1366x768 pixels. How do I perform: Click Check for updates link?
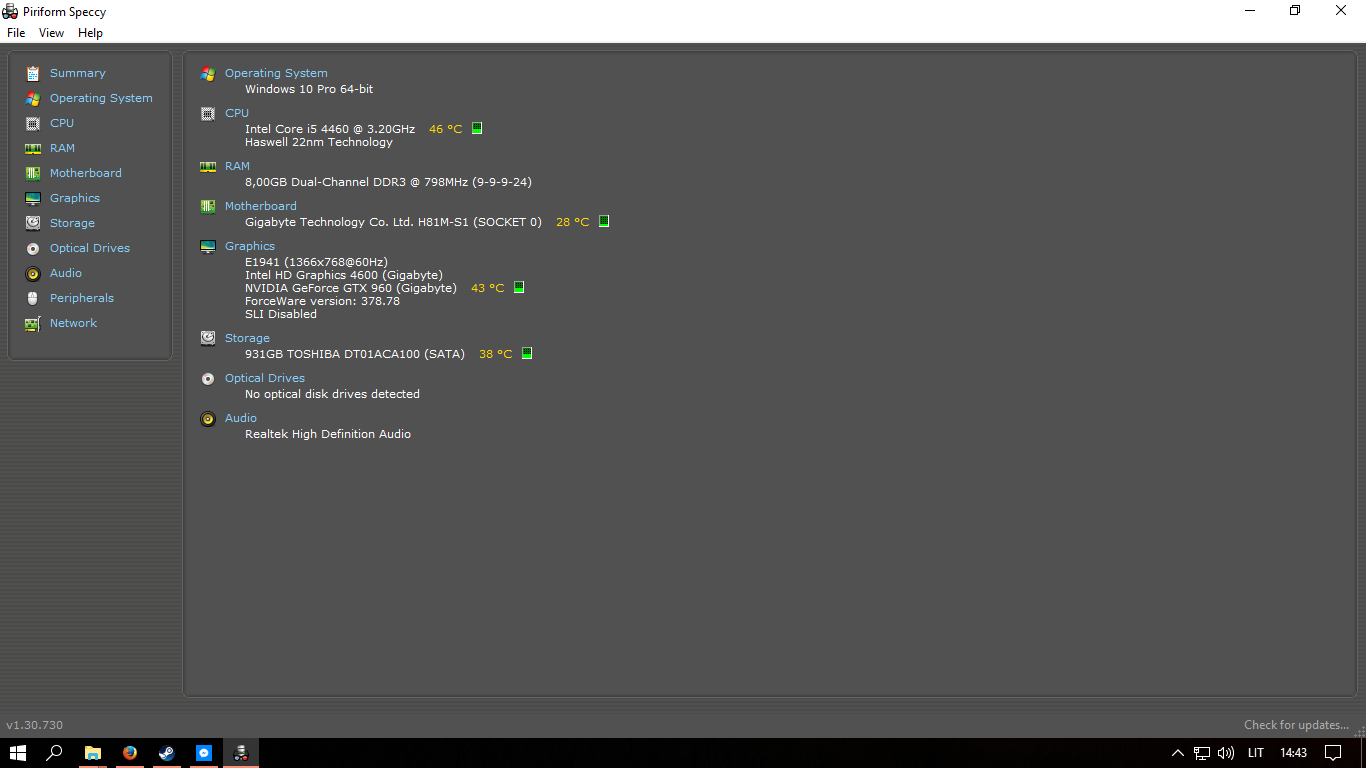tap(1296, 725)
